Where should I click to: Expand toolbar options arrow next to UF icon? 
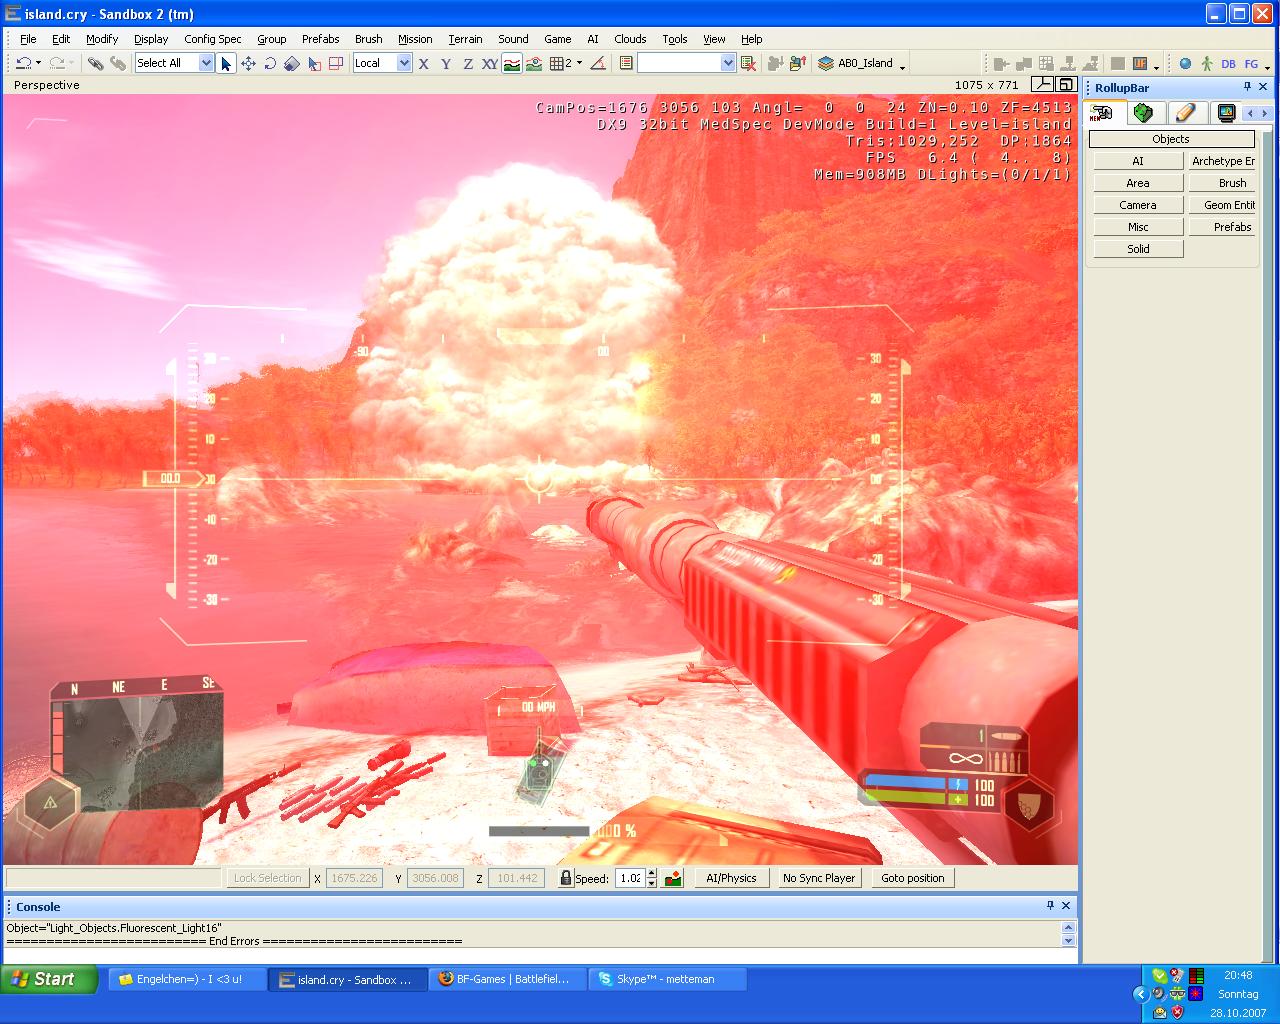(x=1156, y=67)
